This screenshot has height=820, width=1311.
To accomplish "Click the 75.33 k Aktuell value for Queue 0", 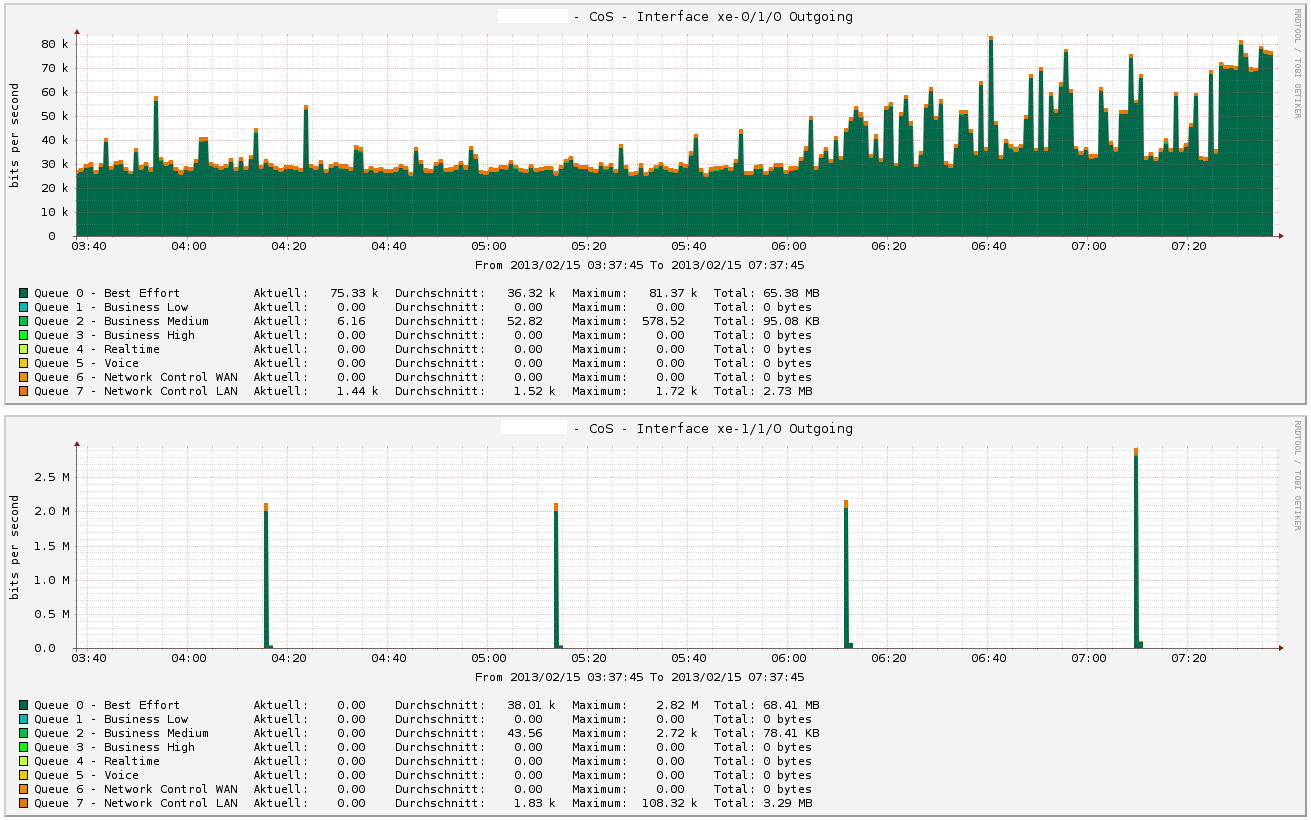I will (354, 293).
